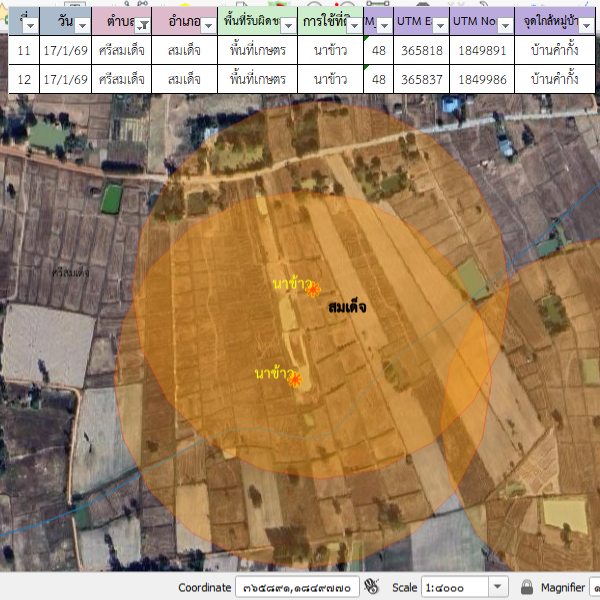Screen dimensions: 600x600
Task: Open the UTM N column filter dropdown
Action: (x=505, y=25)
